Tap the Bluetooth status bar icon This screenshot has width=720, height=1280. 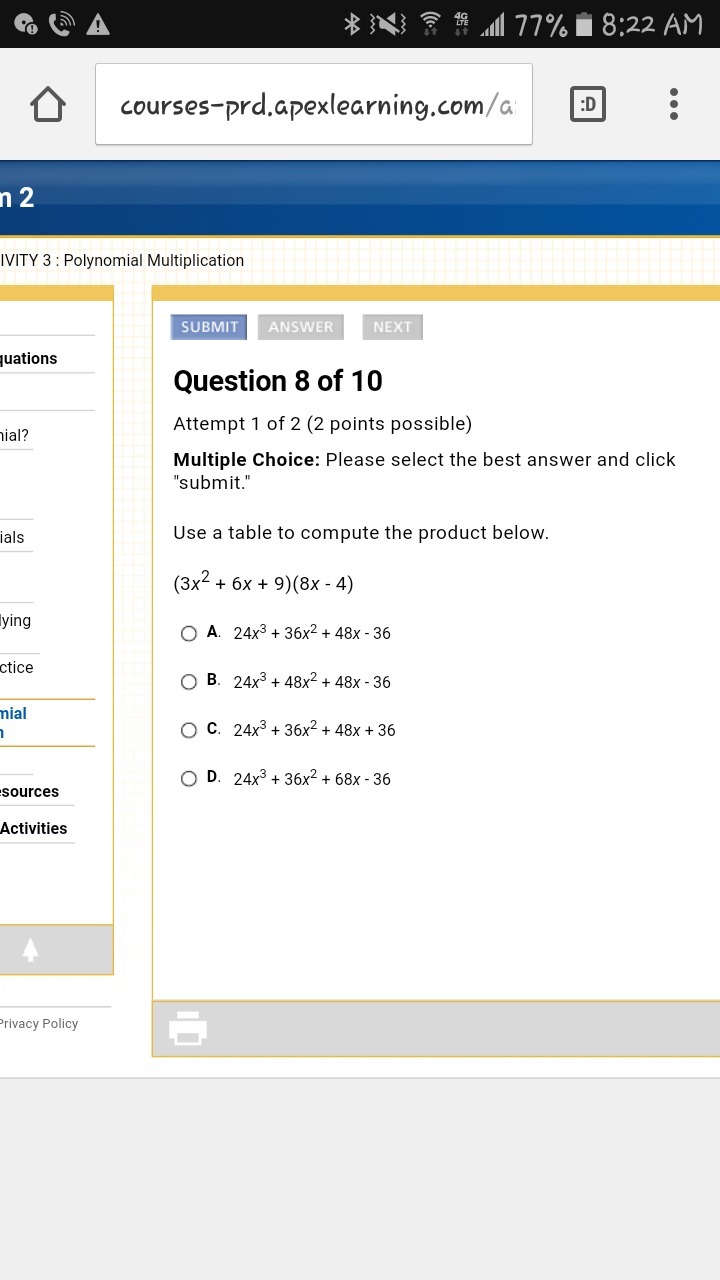tap(352, 24)
